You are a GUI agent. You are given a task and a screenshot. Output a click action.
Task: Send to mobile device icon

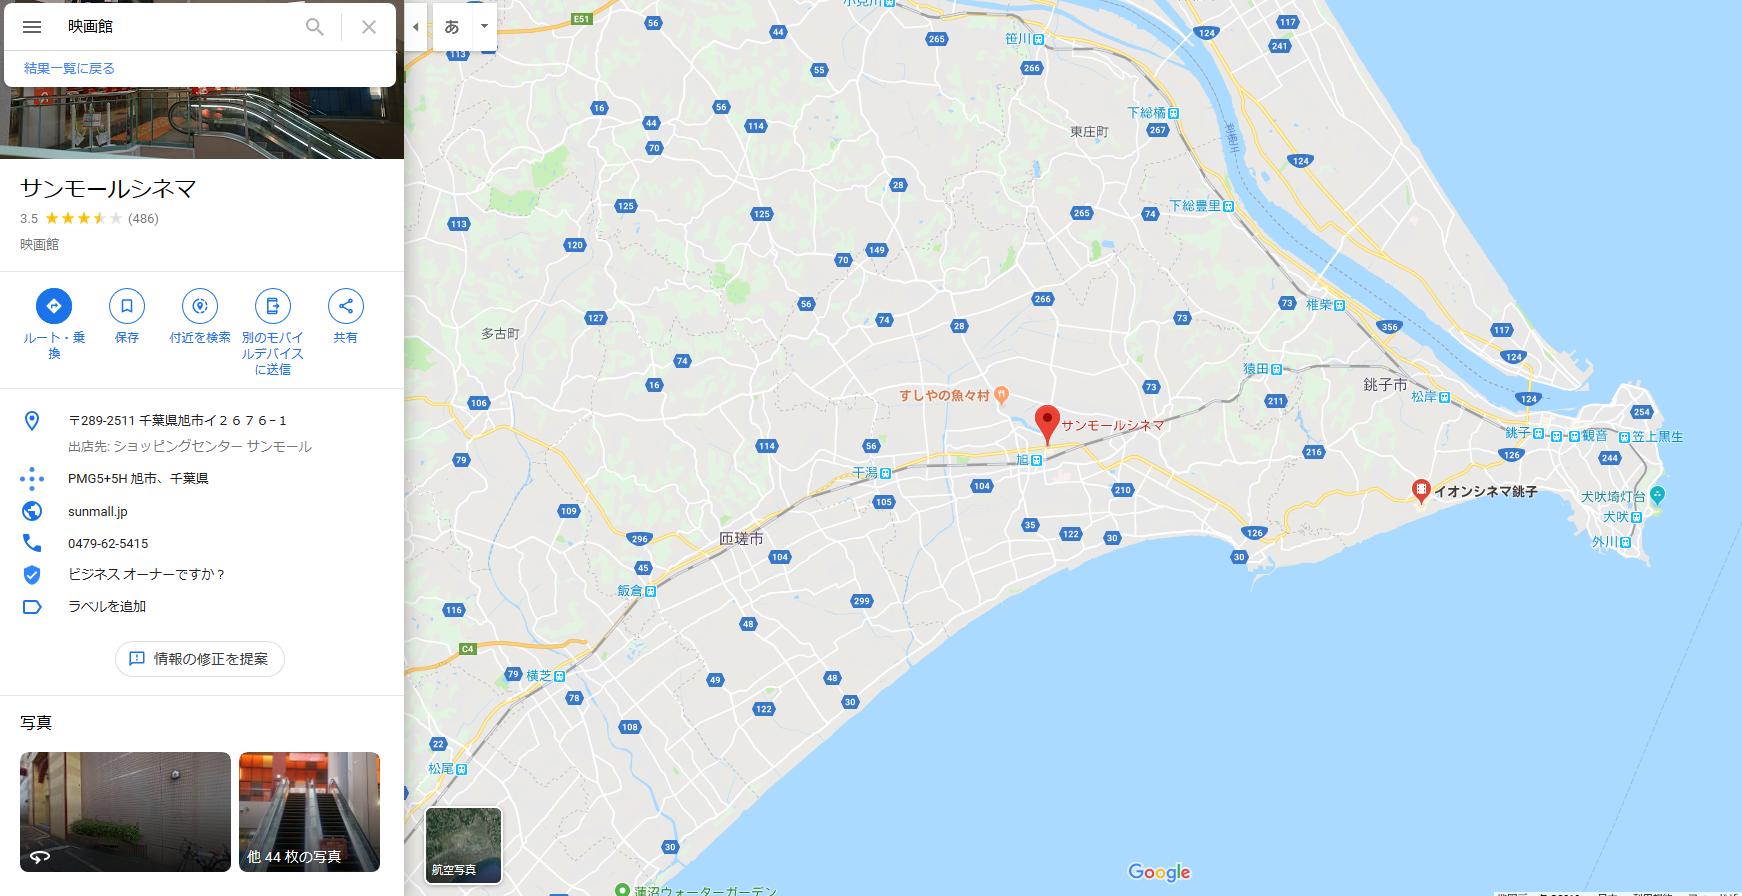(272, 306)
